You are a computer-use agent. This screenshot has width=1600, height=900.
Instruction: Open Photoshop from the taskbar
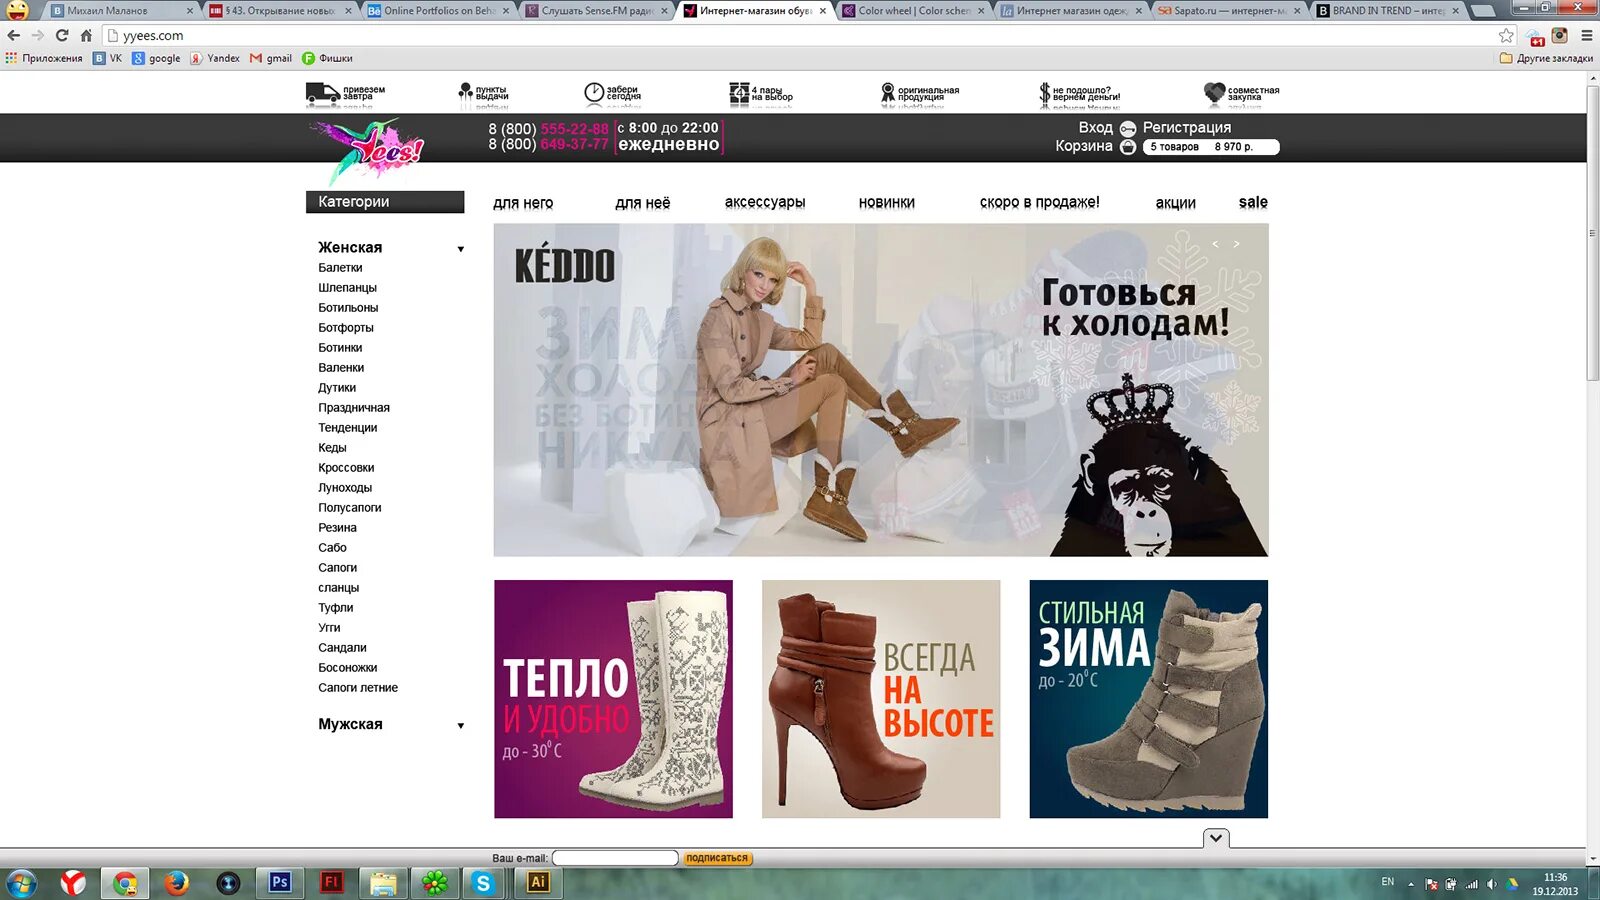(280, 882)
